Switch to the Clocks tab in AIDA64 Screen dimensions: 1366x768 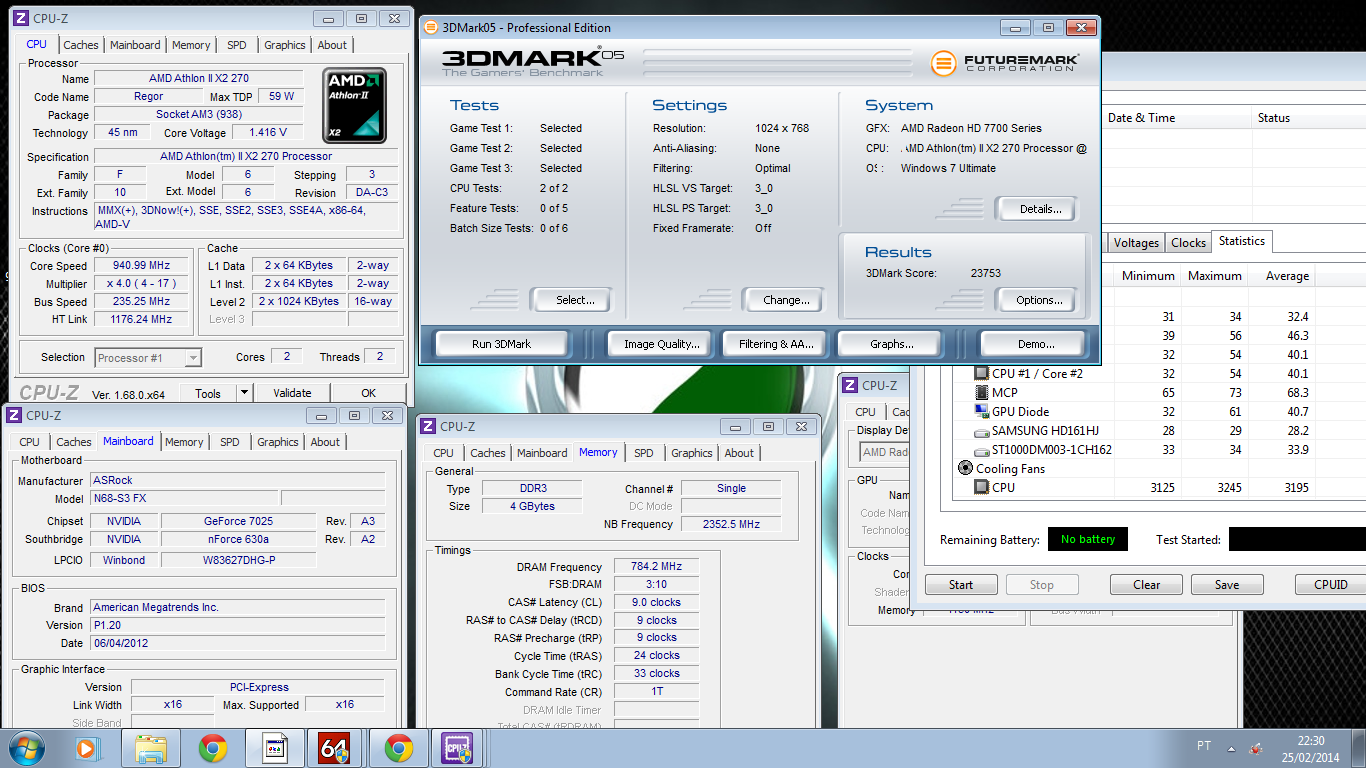point(1188,243)
